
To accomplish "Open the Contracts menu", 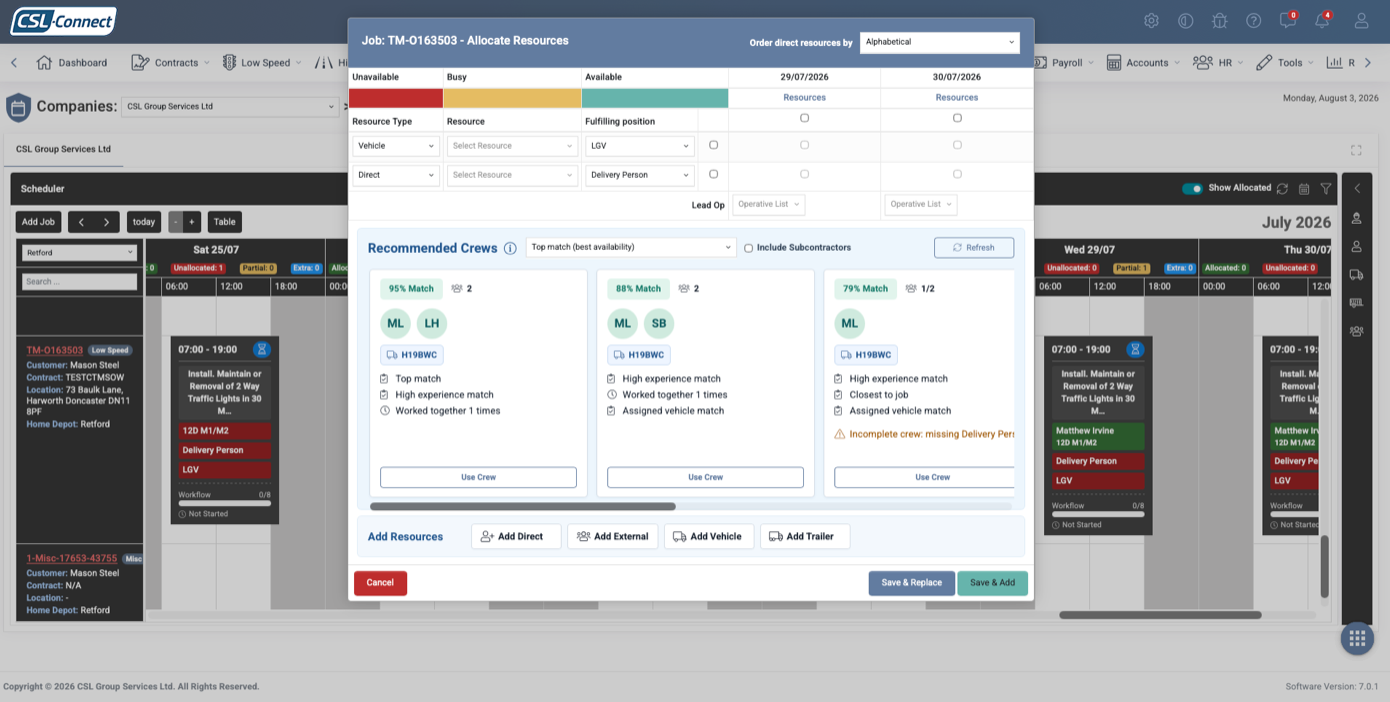I will click(171, 62).
